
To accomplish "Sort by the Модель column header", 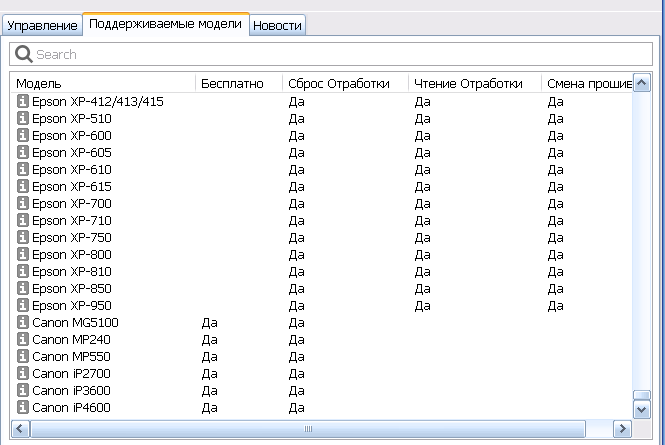I will click(x=103, y=83).
